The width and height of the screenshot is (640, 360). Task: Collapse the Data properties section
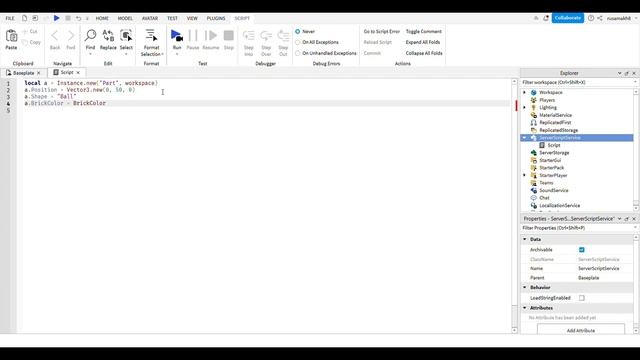coord(525,239)
